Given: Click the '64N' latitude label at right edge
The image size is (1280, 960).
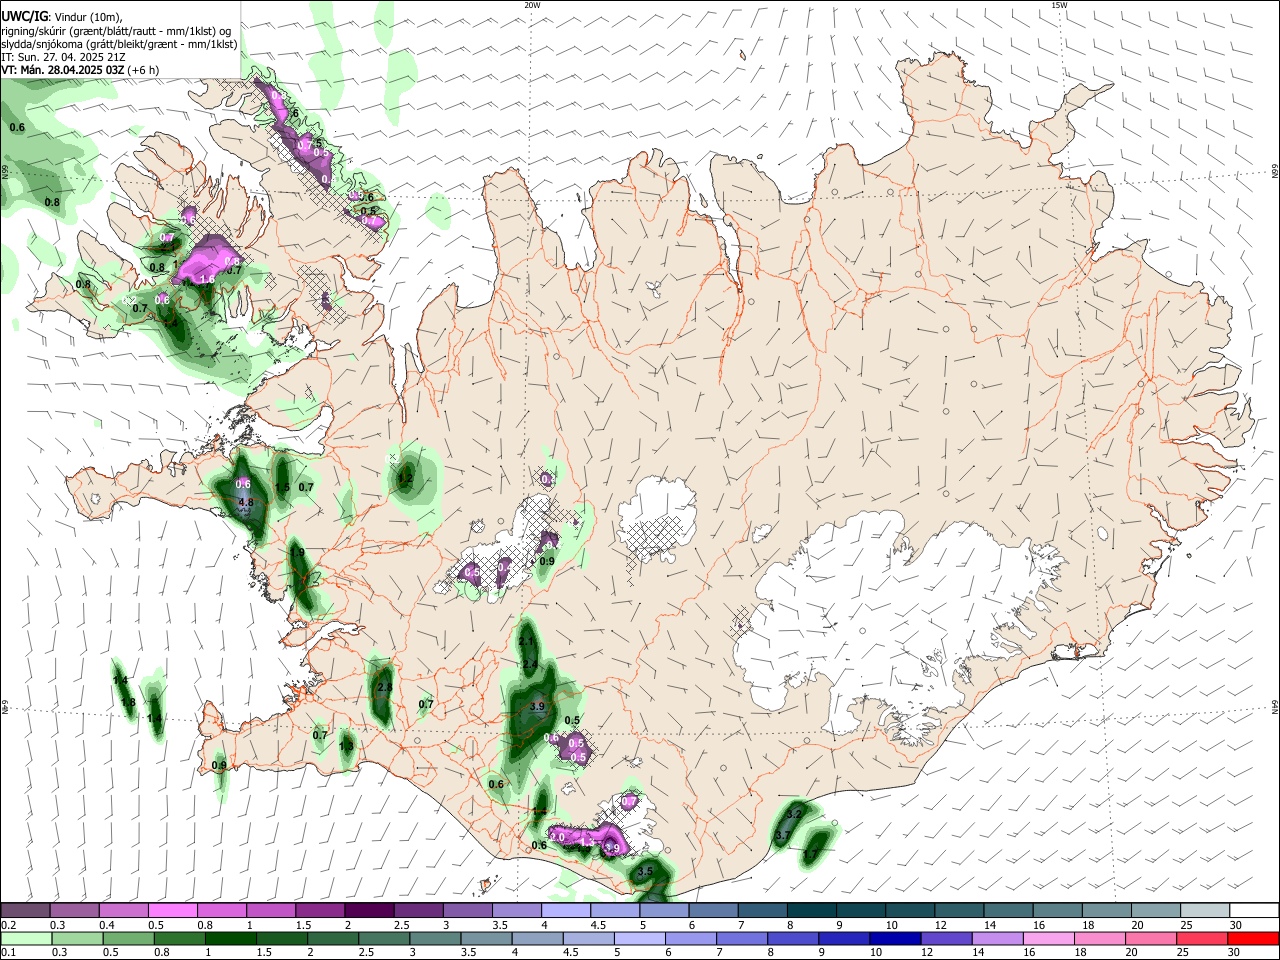Looking at the screenshot, I should pyautogui.click(x=1275, y=706).
